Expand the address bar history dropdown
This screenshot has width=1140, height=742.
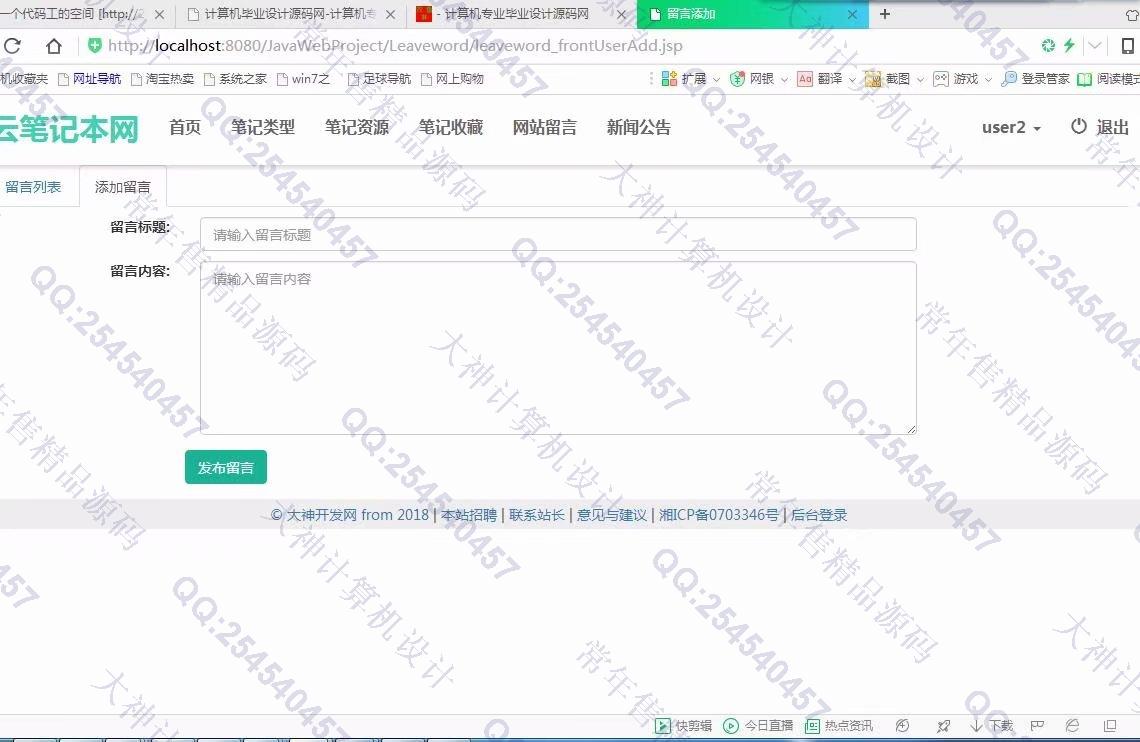[1095, 45]
